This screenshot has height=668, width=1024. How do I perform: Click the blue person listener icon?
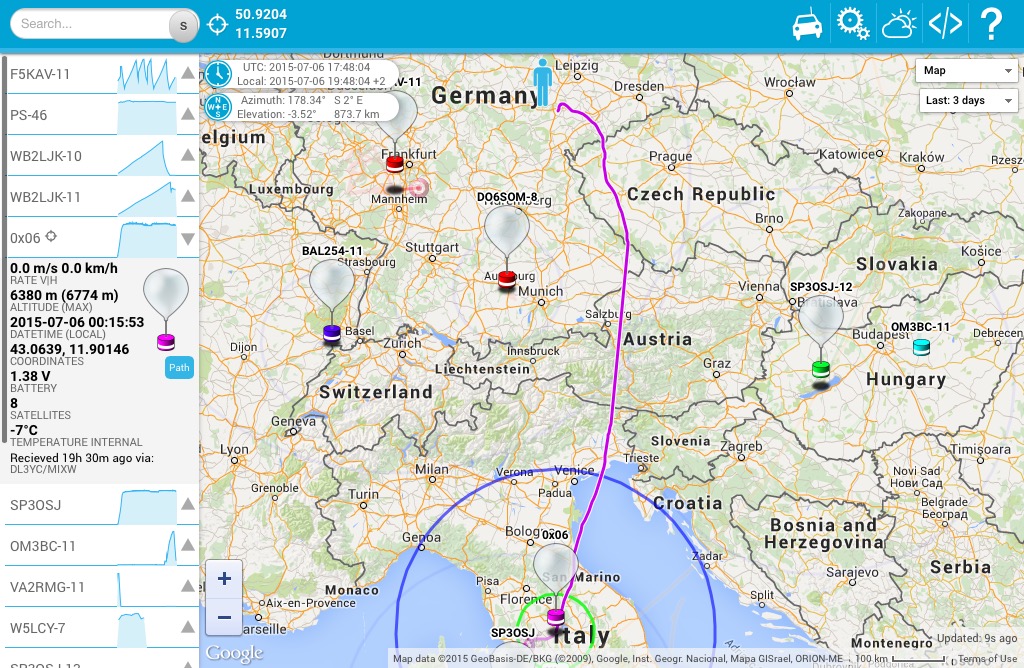543,82
